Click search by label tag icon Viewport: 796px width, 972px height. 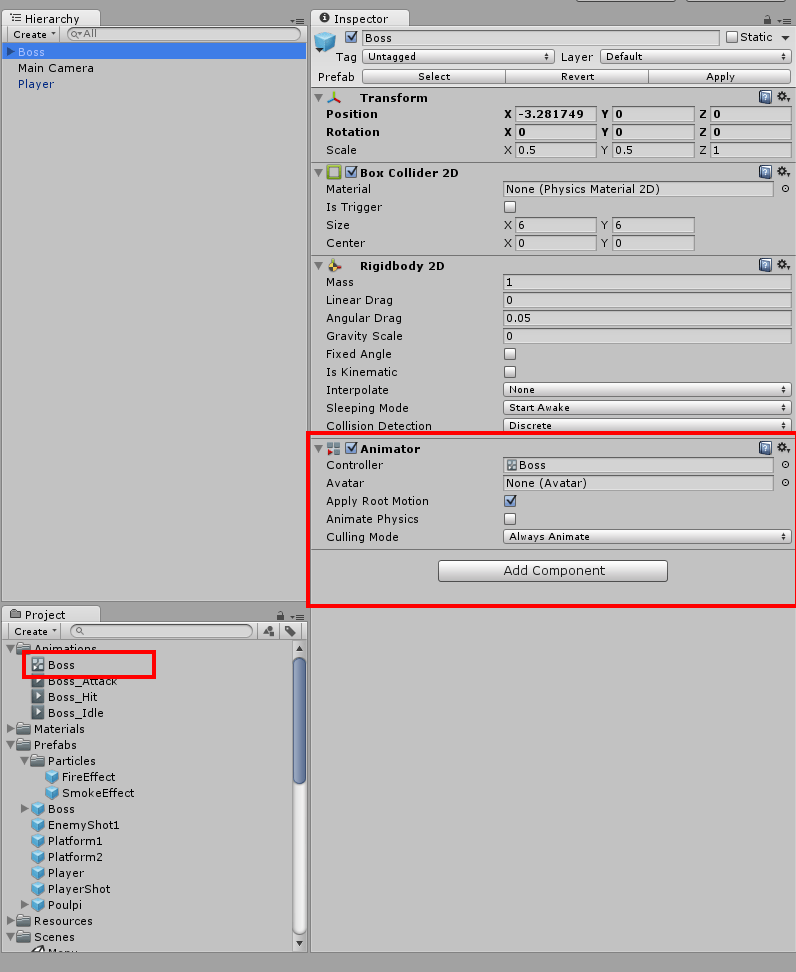290,631
